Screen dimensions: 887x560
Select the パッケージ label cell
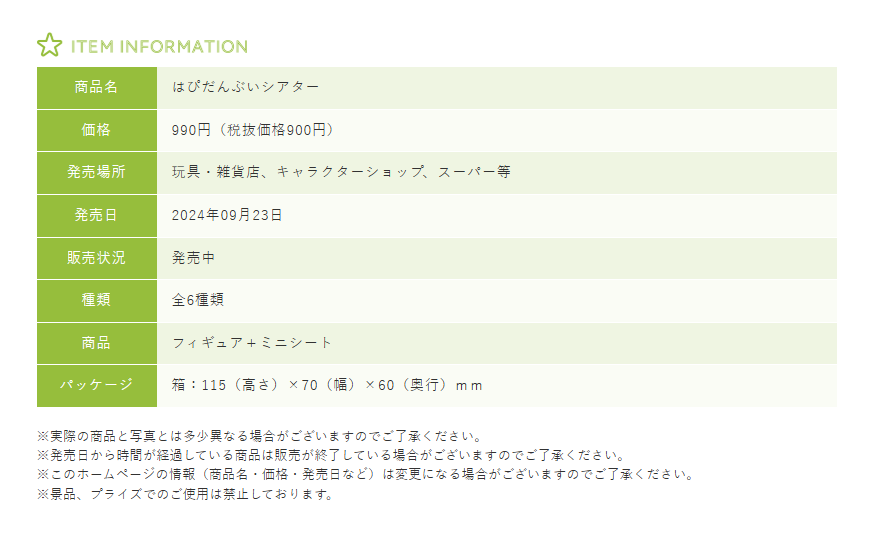point(97,386)
